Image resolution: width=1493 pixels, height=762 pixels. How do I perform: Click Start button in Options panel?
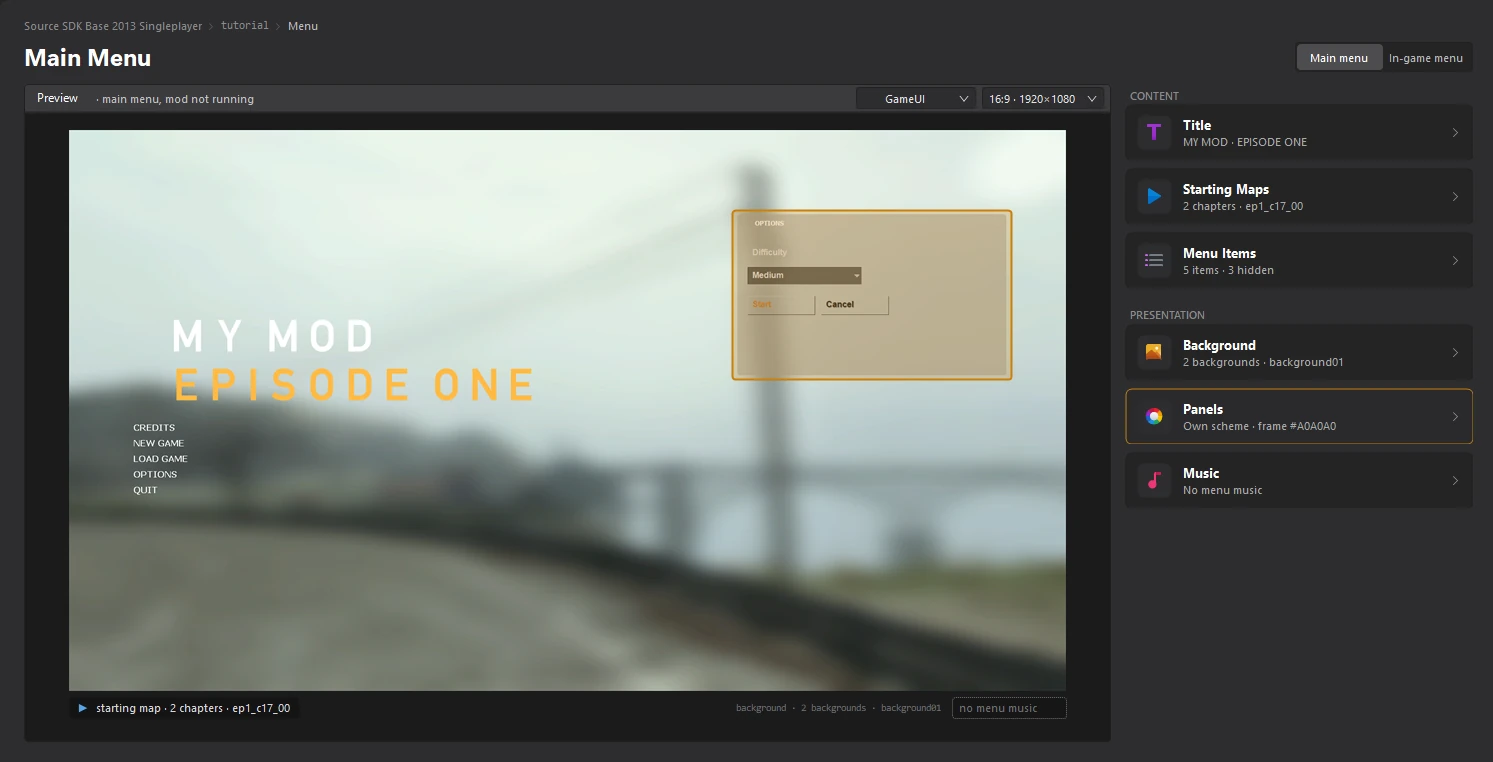[781, 305]
